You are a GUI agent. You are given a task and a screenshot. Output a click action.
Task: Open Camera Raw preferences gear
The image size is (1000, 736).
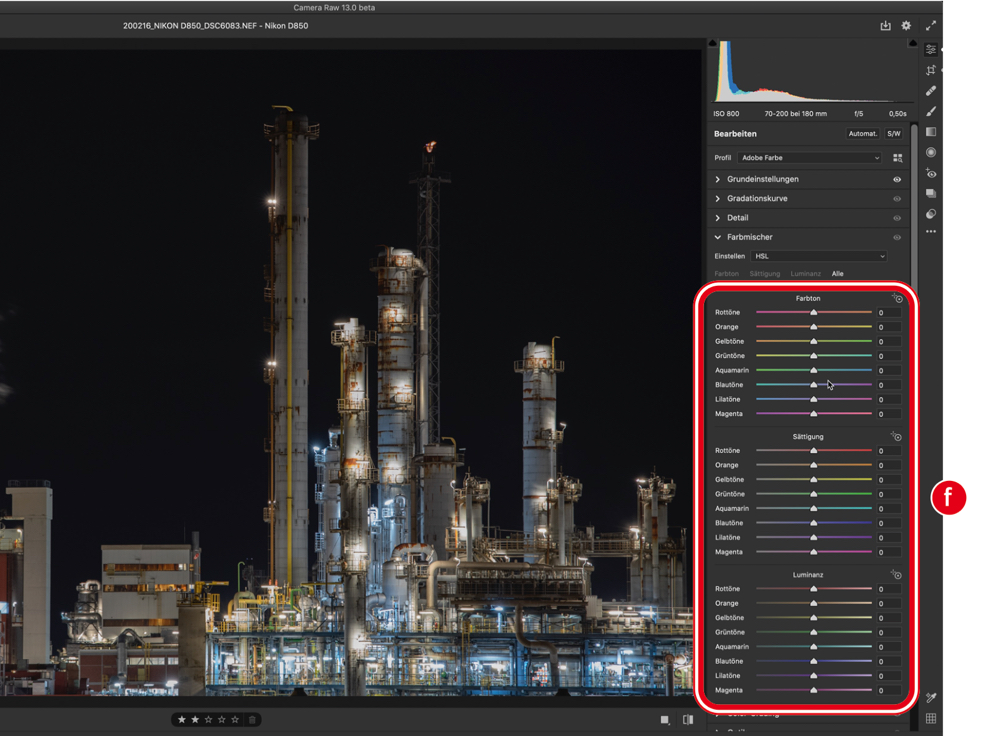(906, 26)
